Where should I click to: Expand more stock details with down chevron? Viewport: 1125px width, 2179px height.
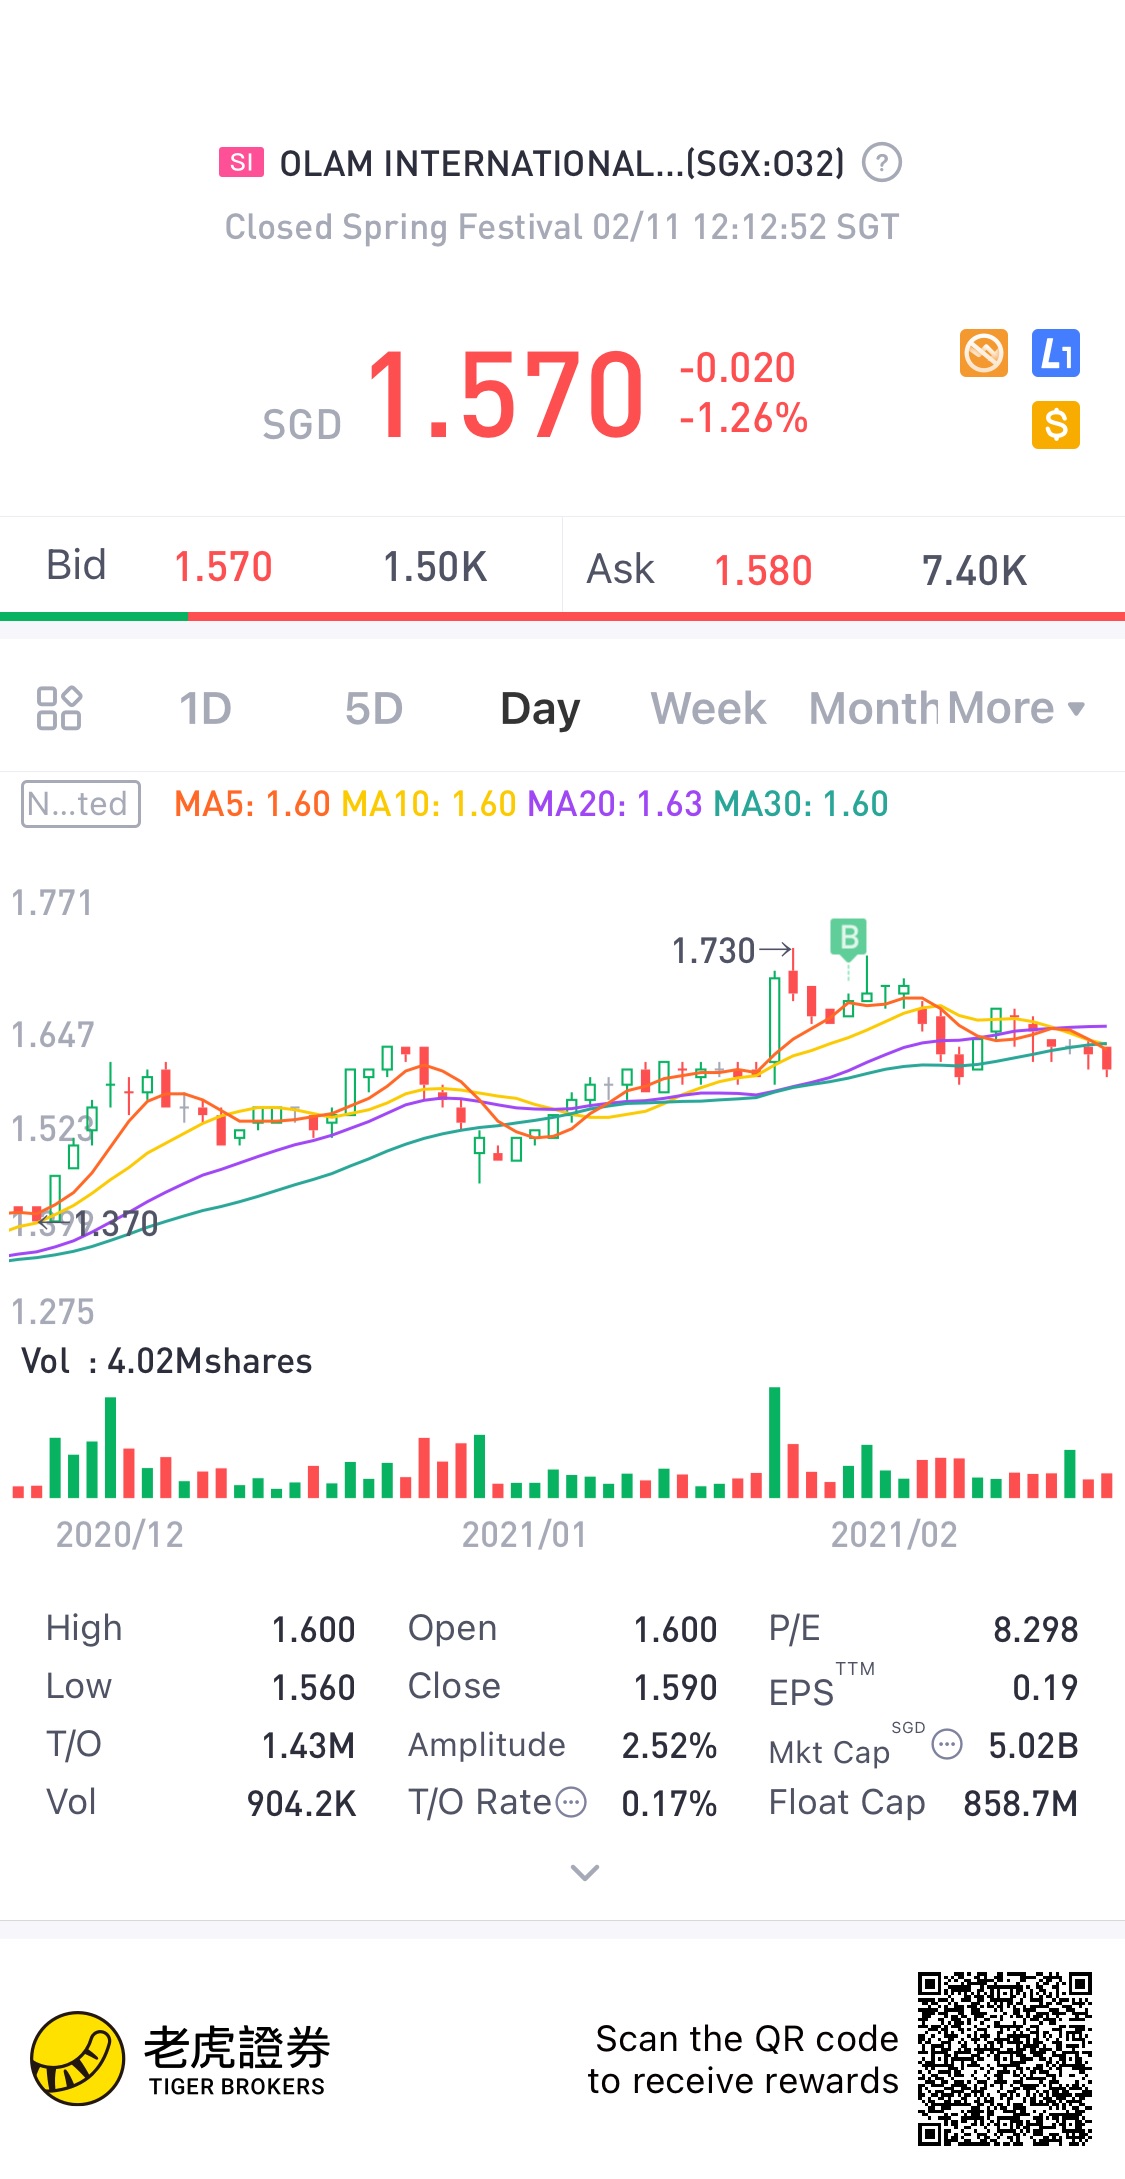pos(584,1872)
